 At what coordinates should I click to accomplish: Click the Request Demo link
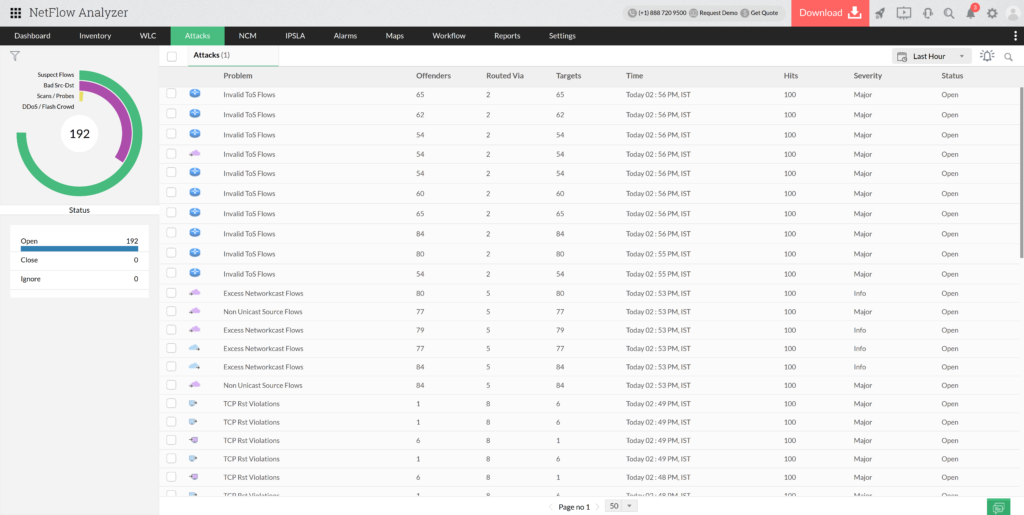click(713, 13)
